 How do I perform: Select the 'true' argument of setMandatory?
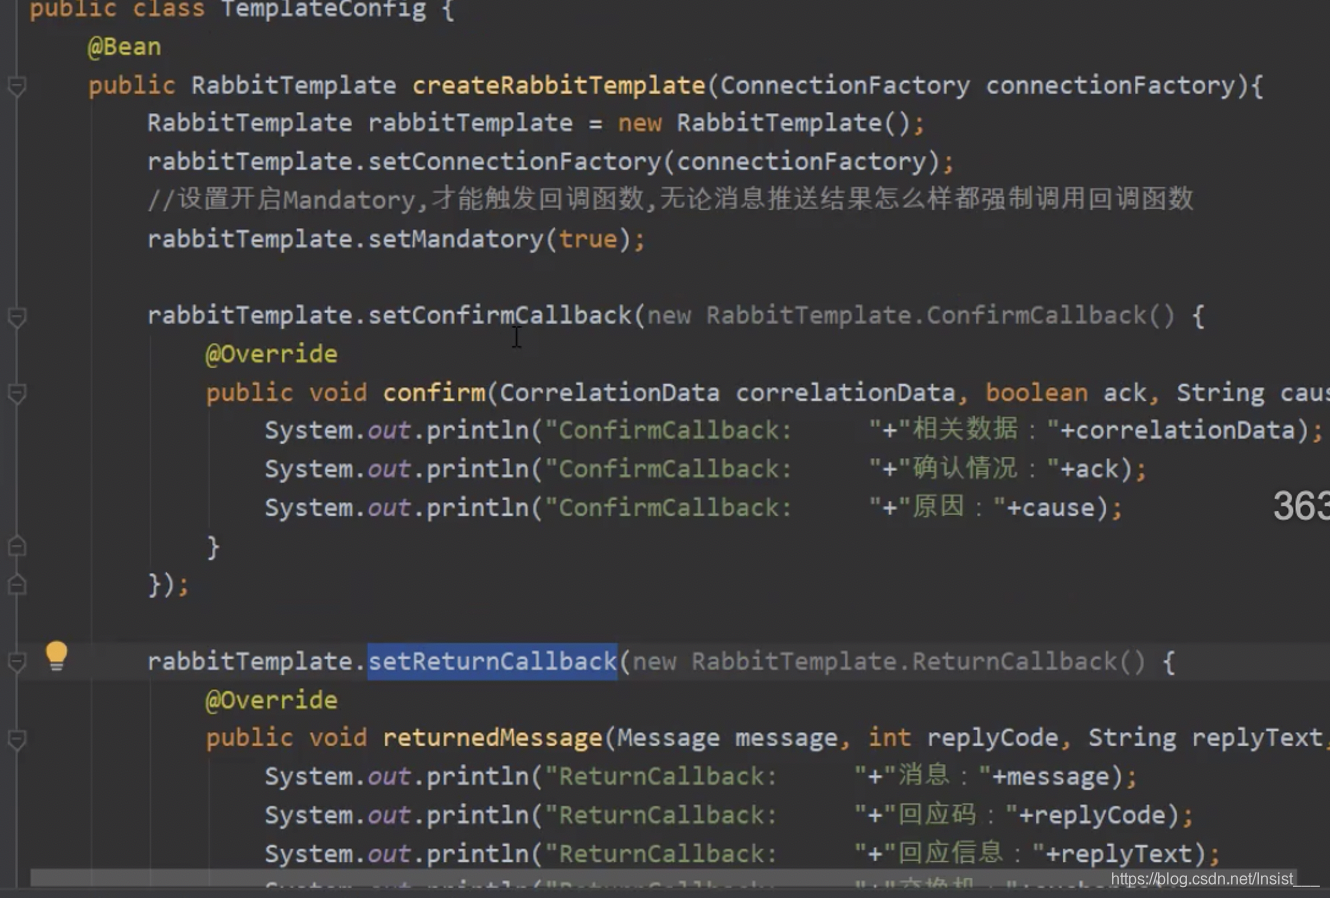point(588,239)
